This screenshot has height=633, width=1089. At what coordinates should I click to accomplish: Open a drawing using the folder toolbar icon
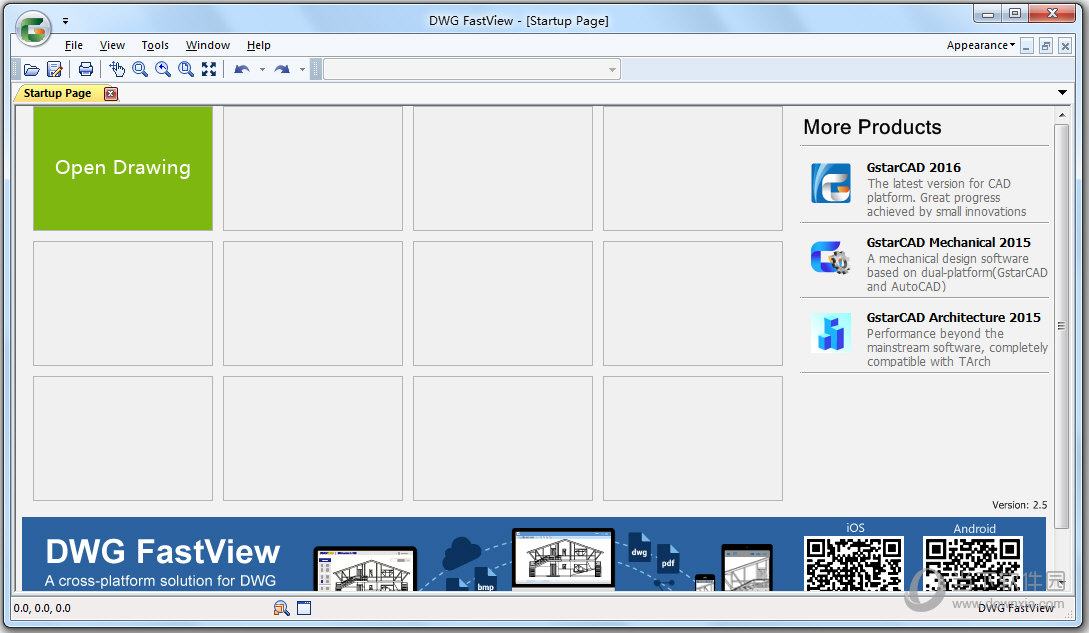31,69
